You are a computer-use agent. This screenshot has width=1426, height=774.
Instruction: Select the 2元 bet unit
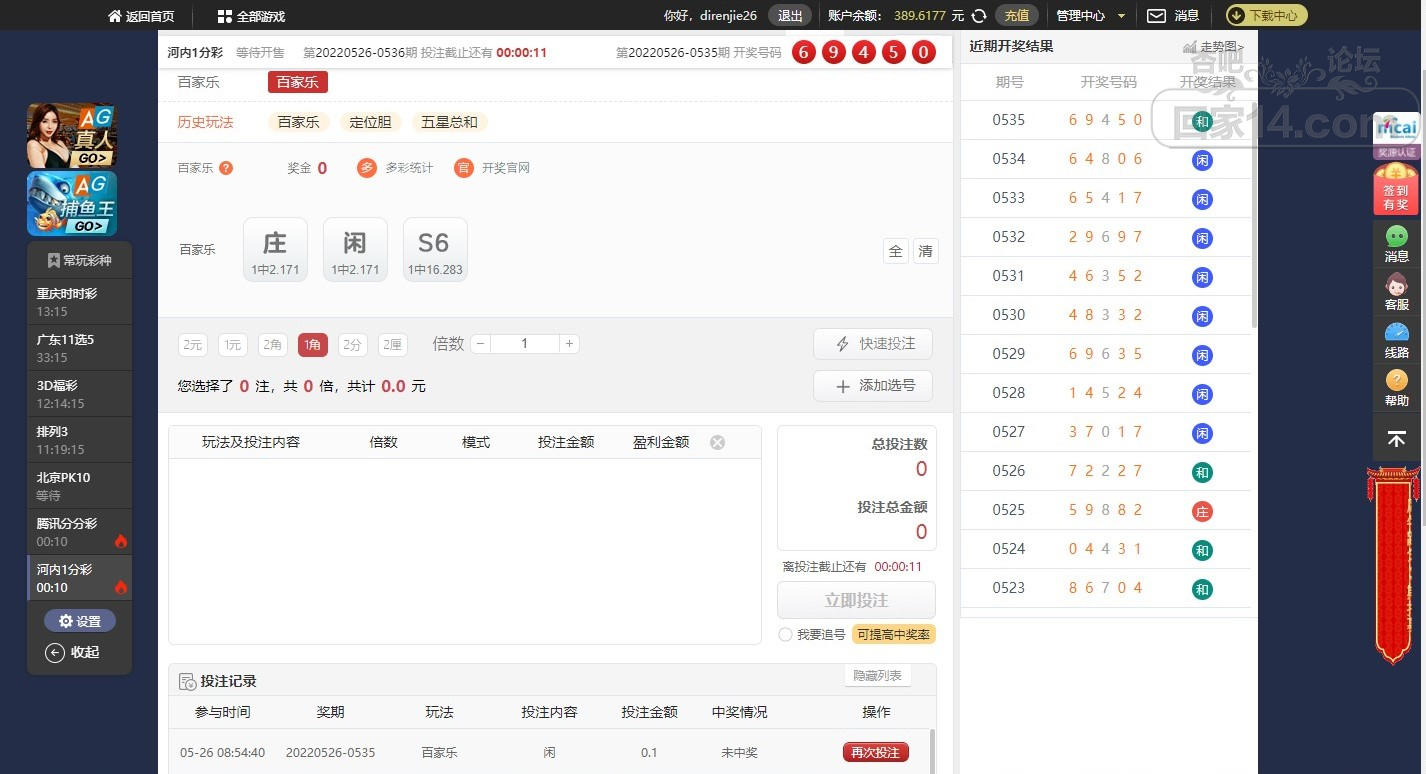(x=192, y=345)
